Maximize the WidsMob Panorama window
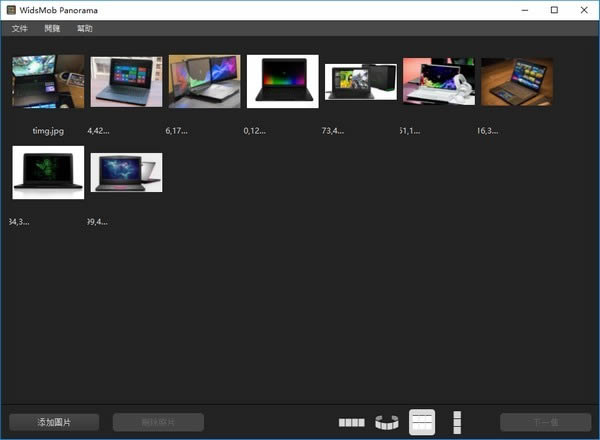Image resolution: width=600 pixels, height=440 pixels. 554,10
